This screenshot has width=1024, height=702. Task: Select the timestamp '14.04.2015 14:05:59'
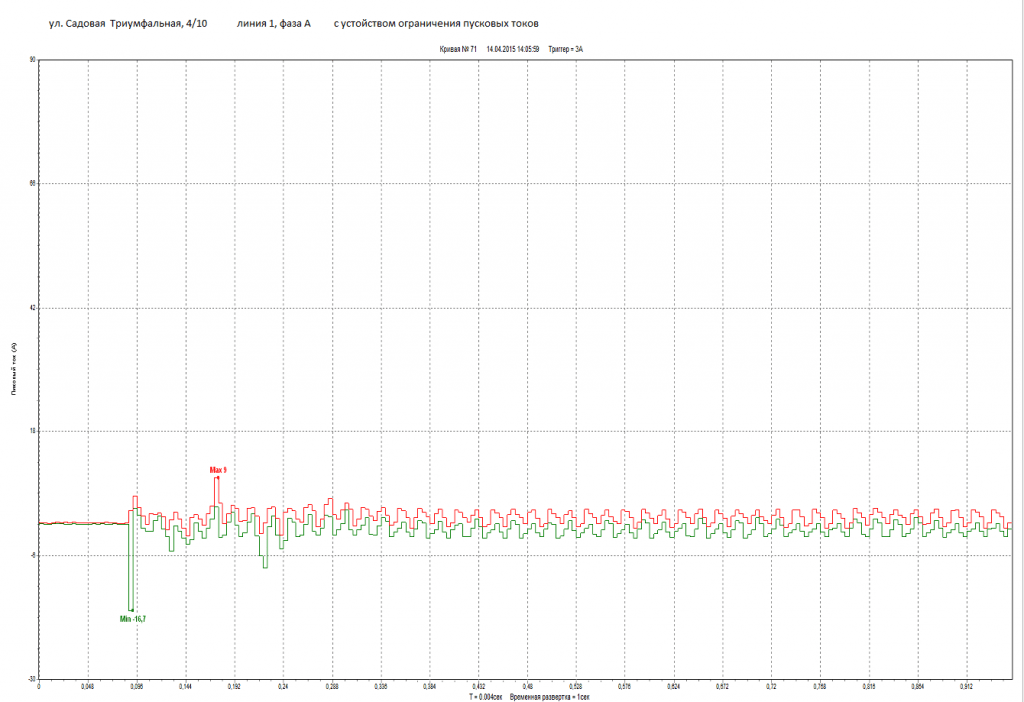pyautogui.click(x=513, y=49)
